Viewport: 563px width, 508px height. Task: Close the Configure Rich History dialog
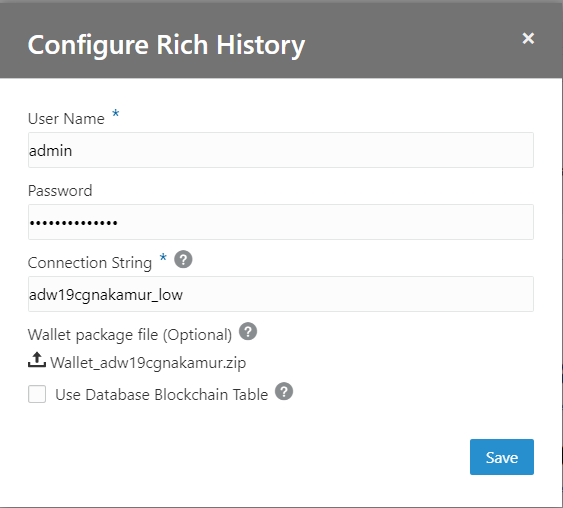(x=528, y=38)
